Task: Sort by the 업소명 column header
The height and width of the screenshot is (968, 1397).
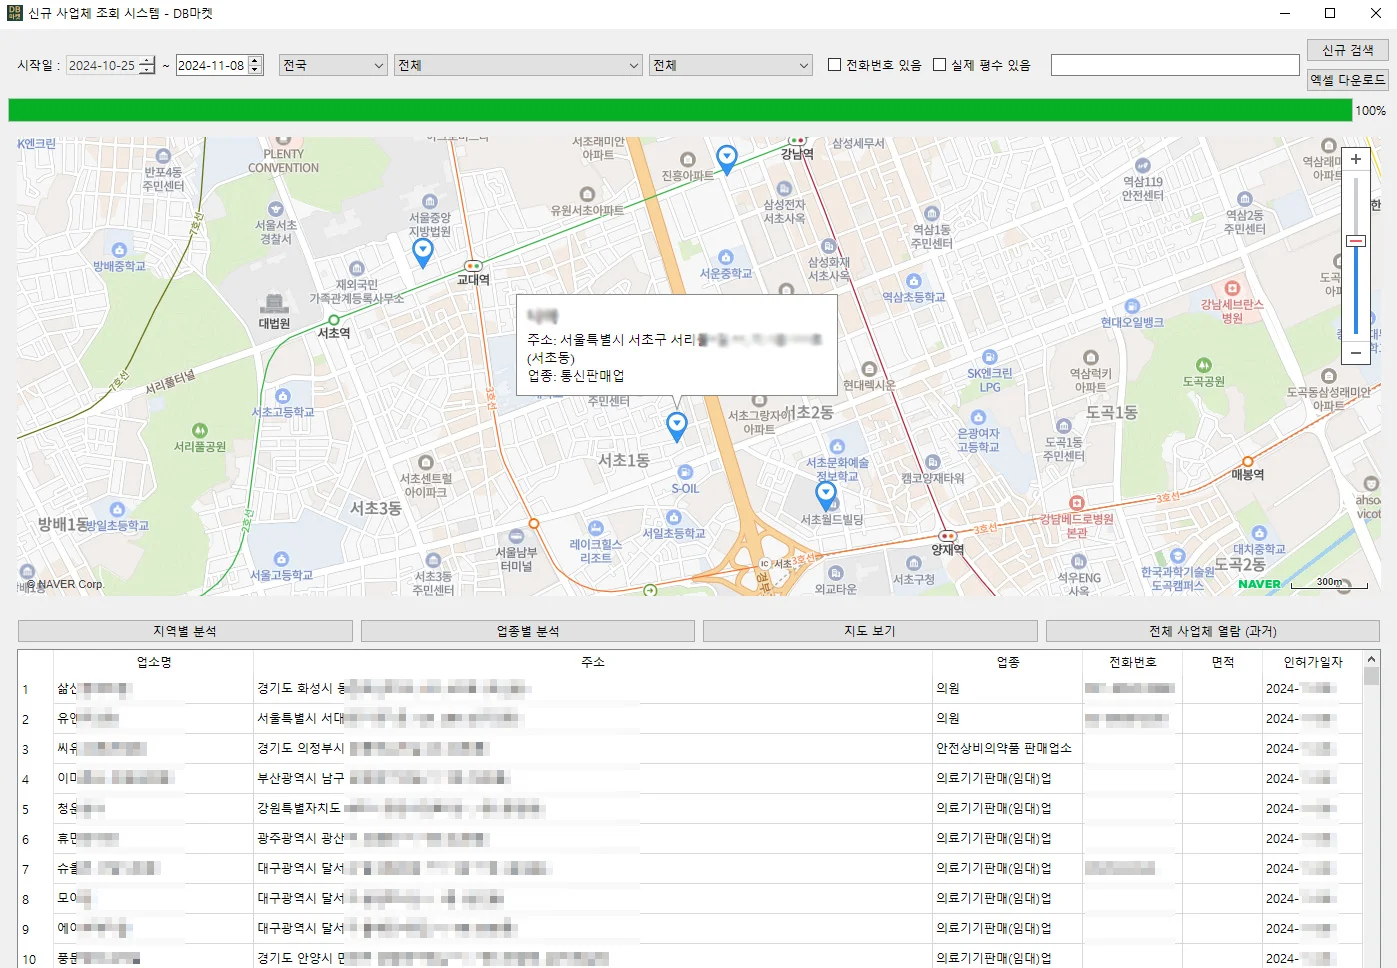Action: (154, 662)
